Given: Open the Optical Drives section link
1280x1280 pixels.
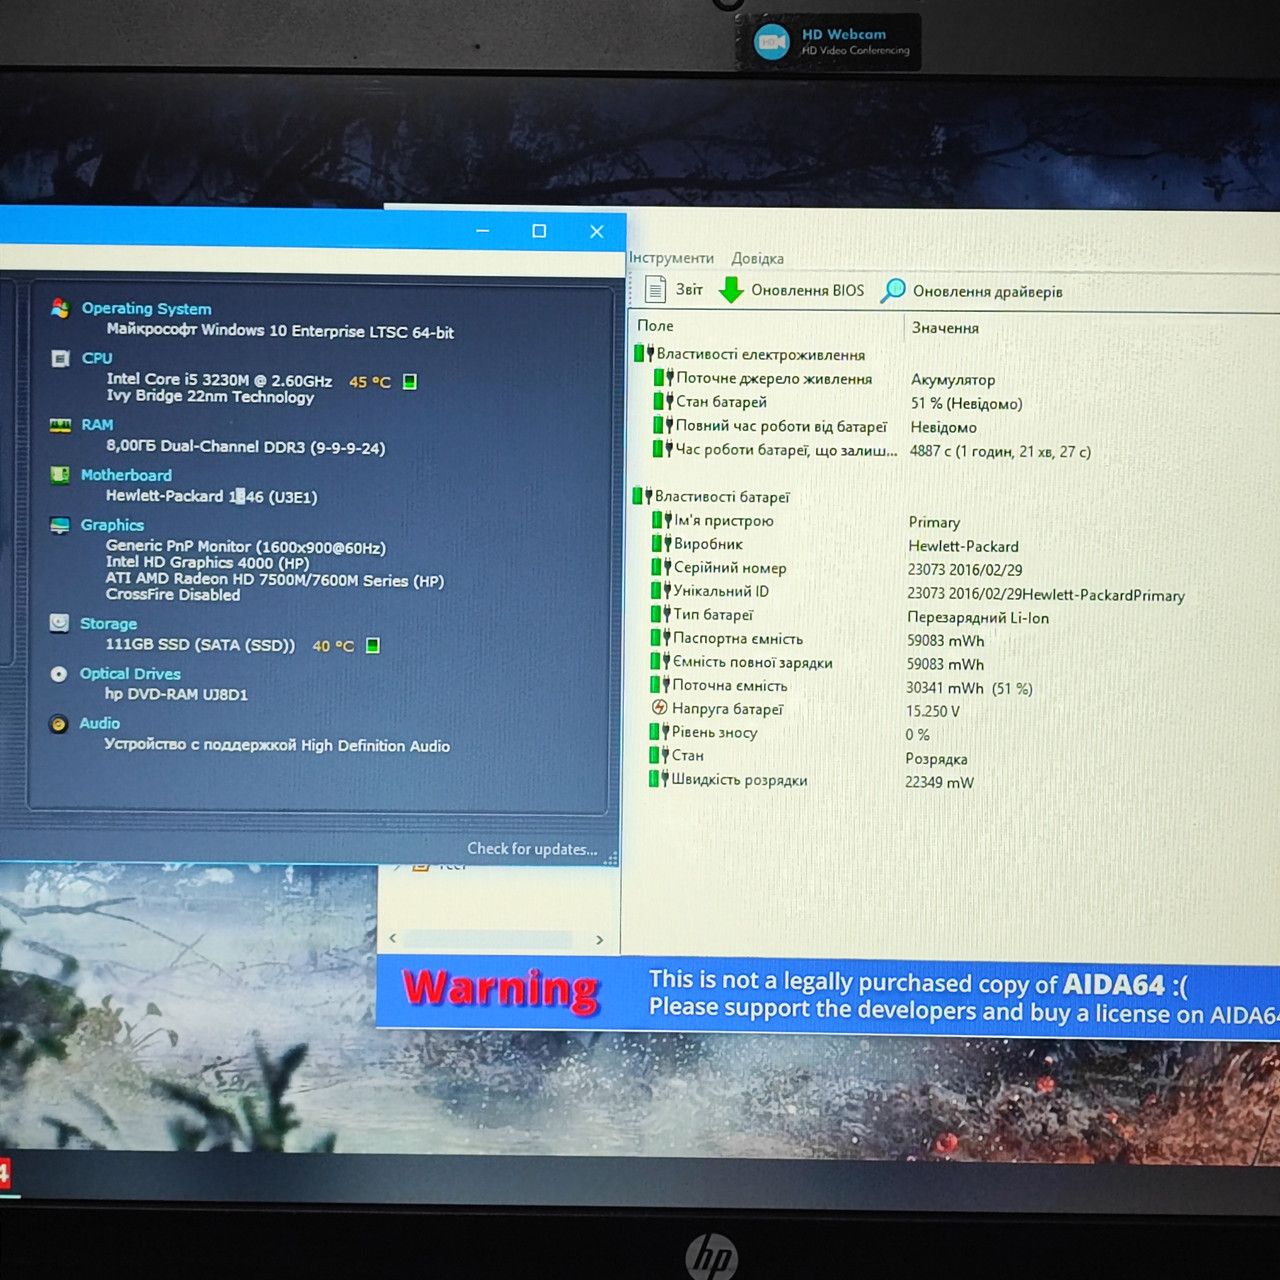Looking at the screenshot, I should (x=130, y=674).
